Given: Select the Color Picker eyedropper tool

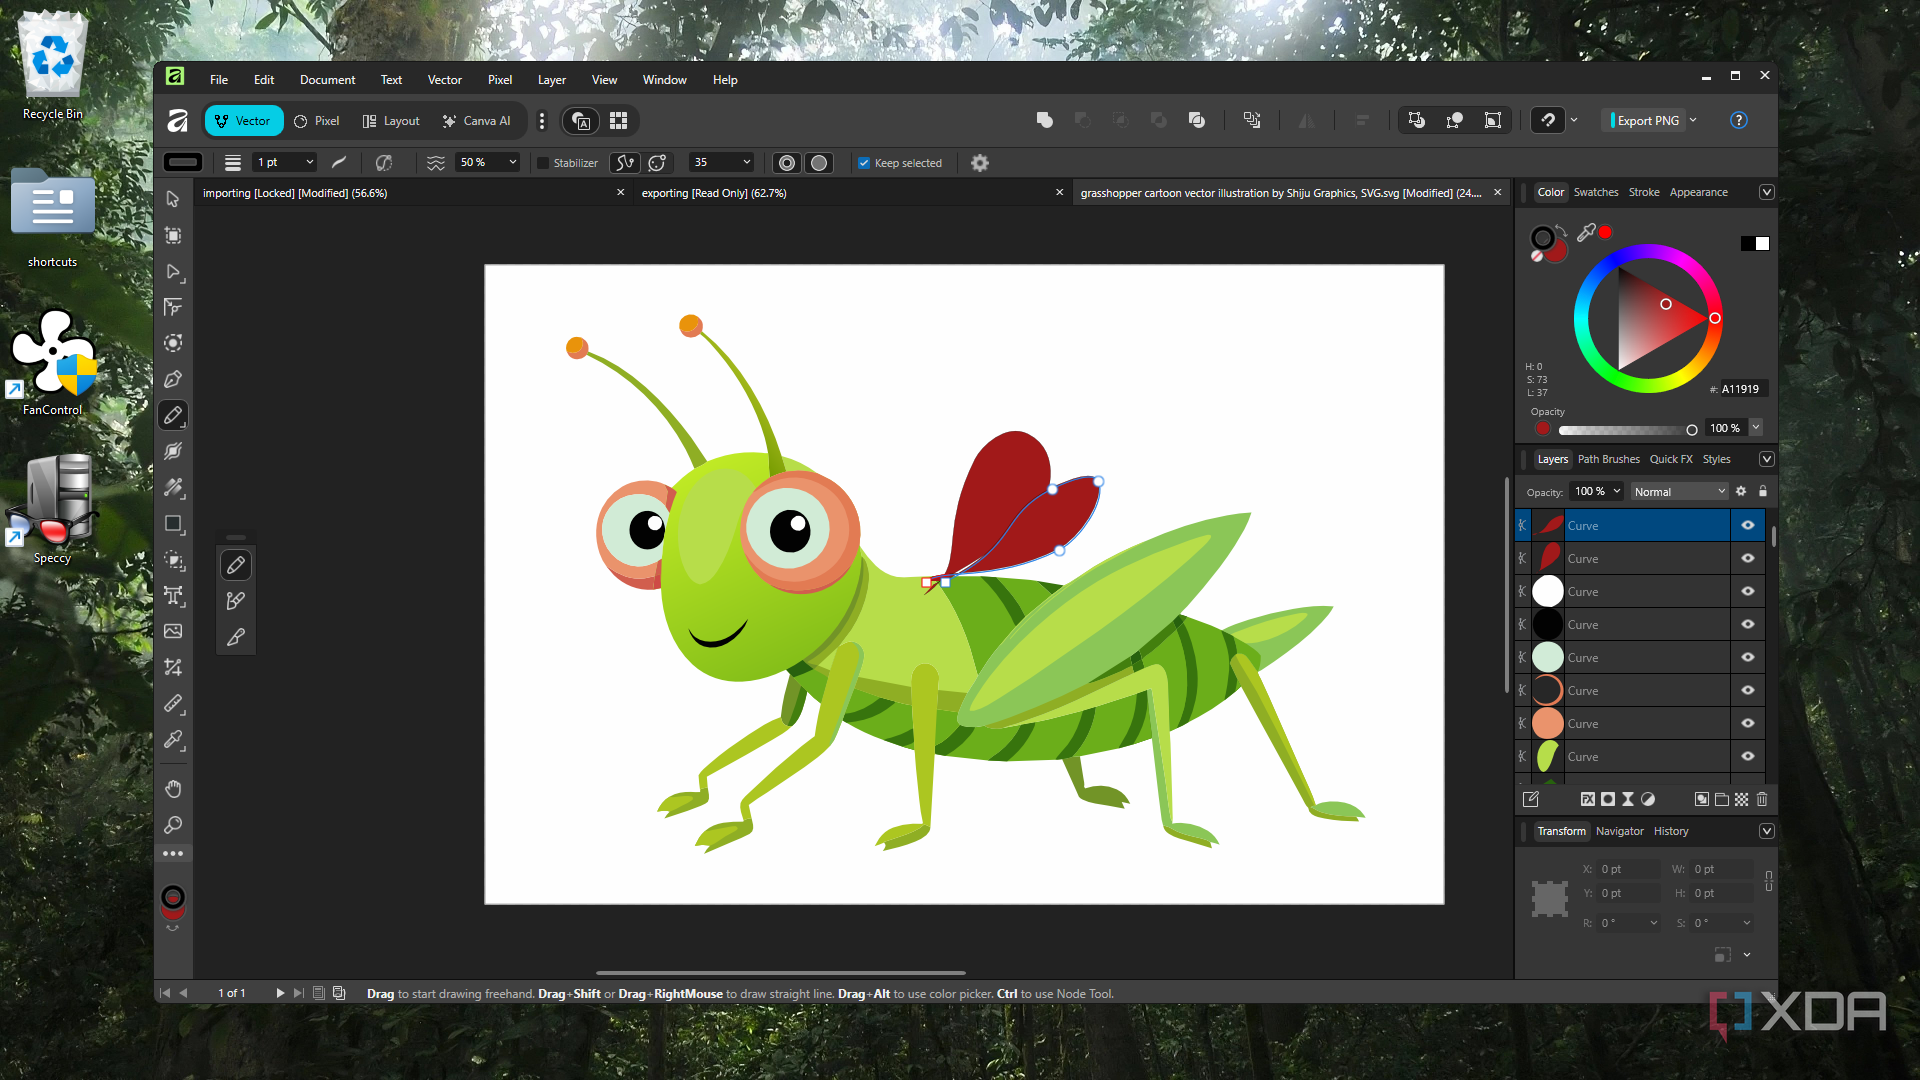Looking at the screenshot, I should (173, 740).
